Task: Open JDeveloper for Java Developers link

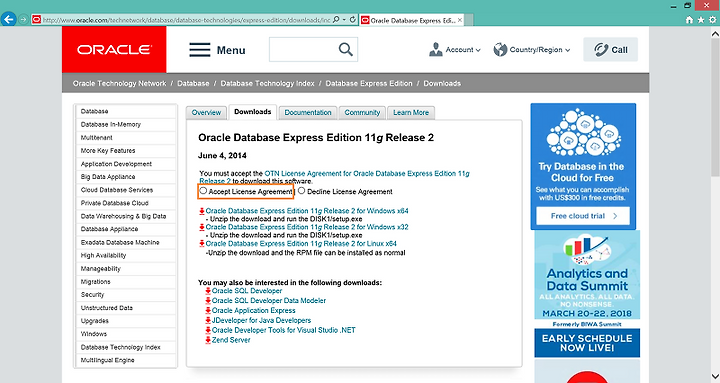Action: coord(261,320)
